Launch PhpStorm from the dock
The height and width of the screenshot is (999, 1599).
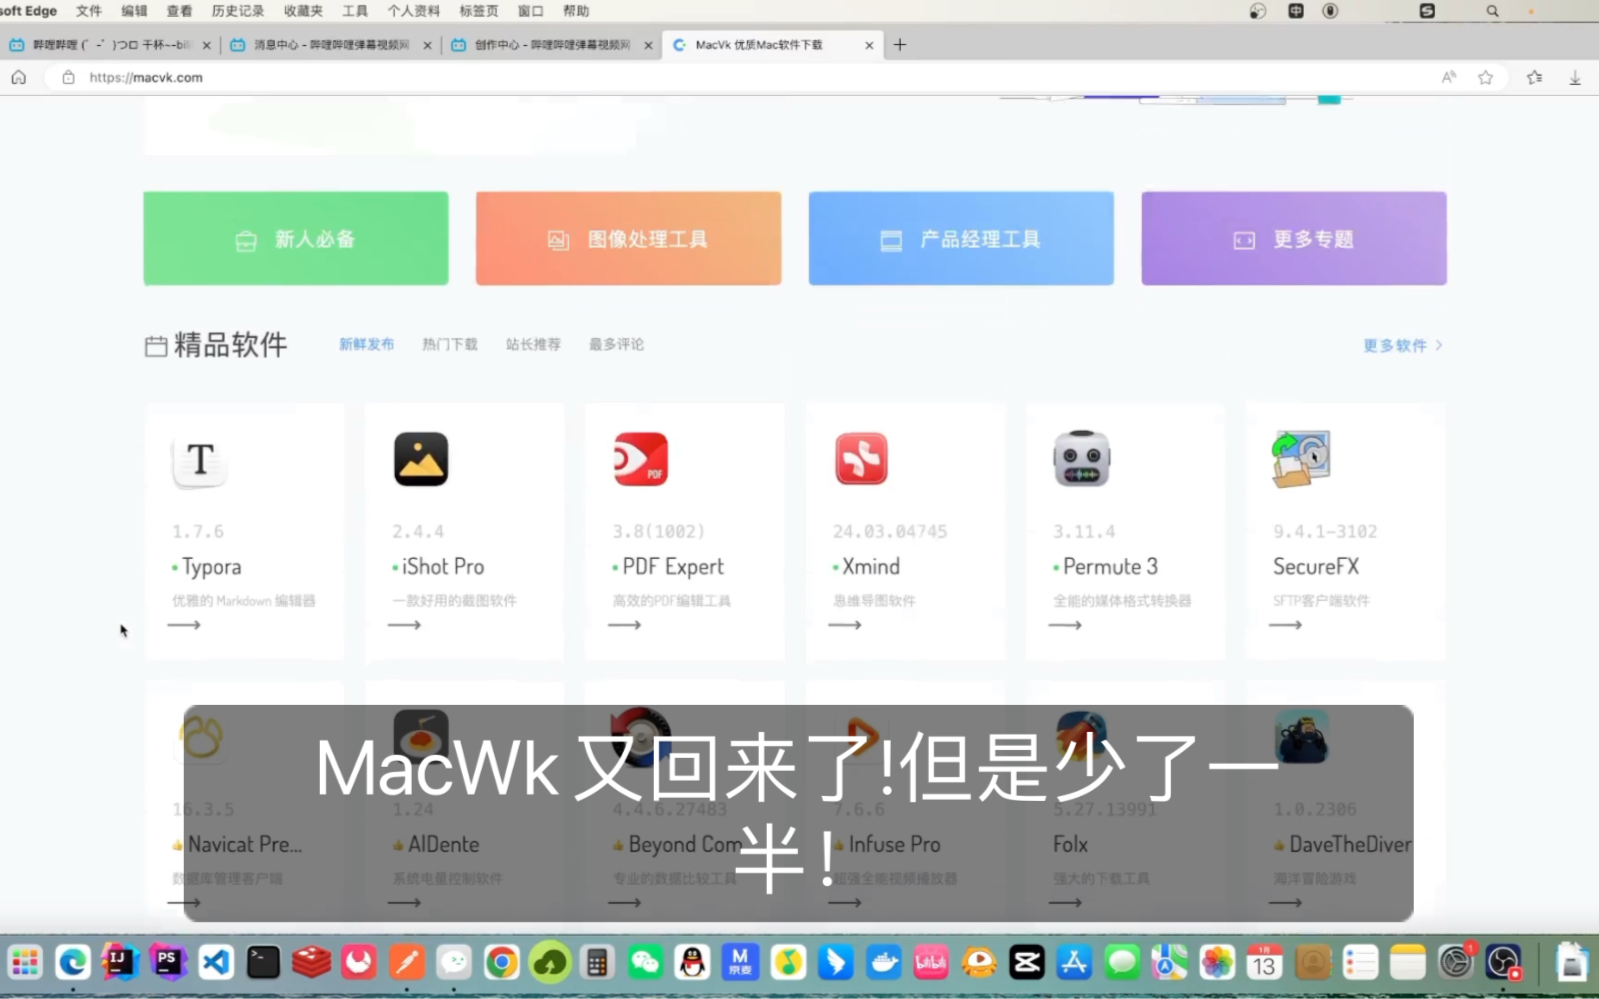pyautogui.click(x=168, y=963)
